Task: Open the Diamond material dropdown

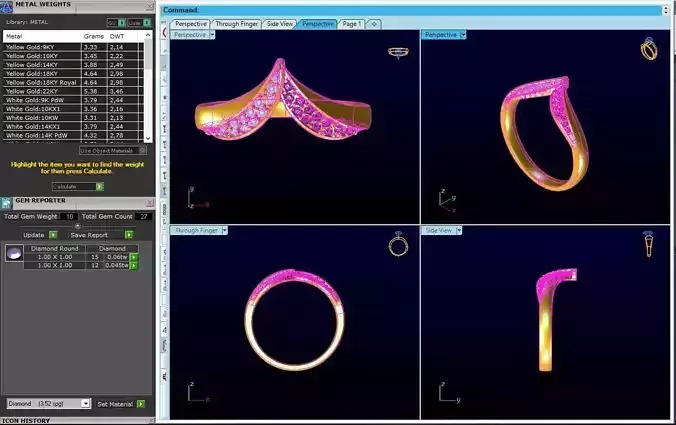Action: pos(85,403)
